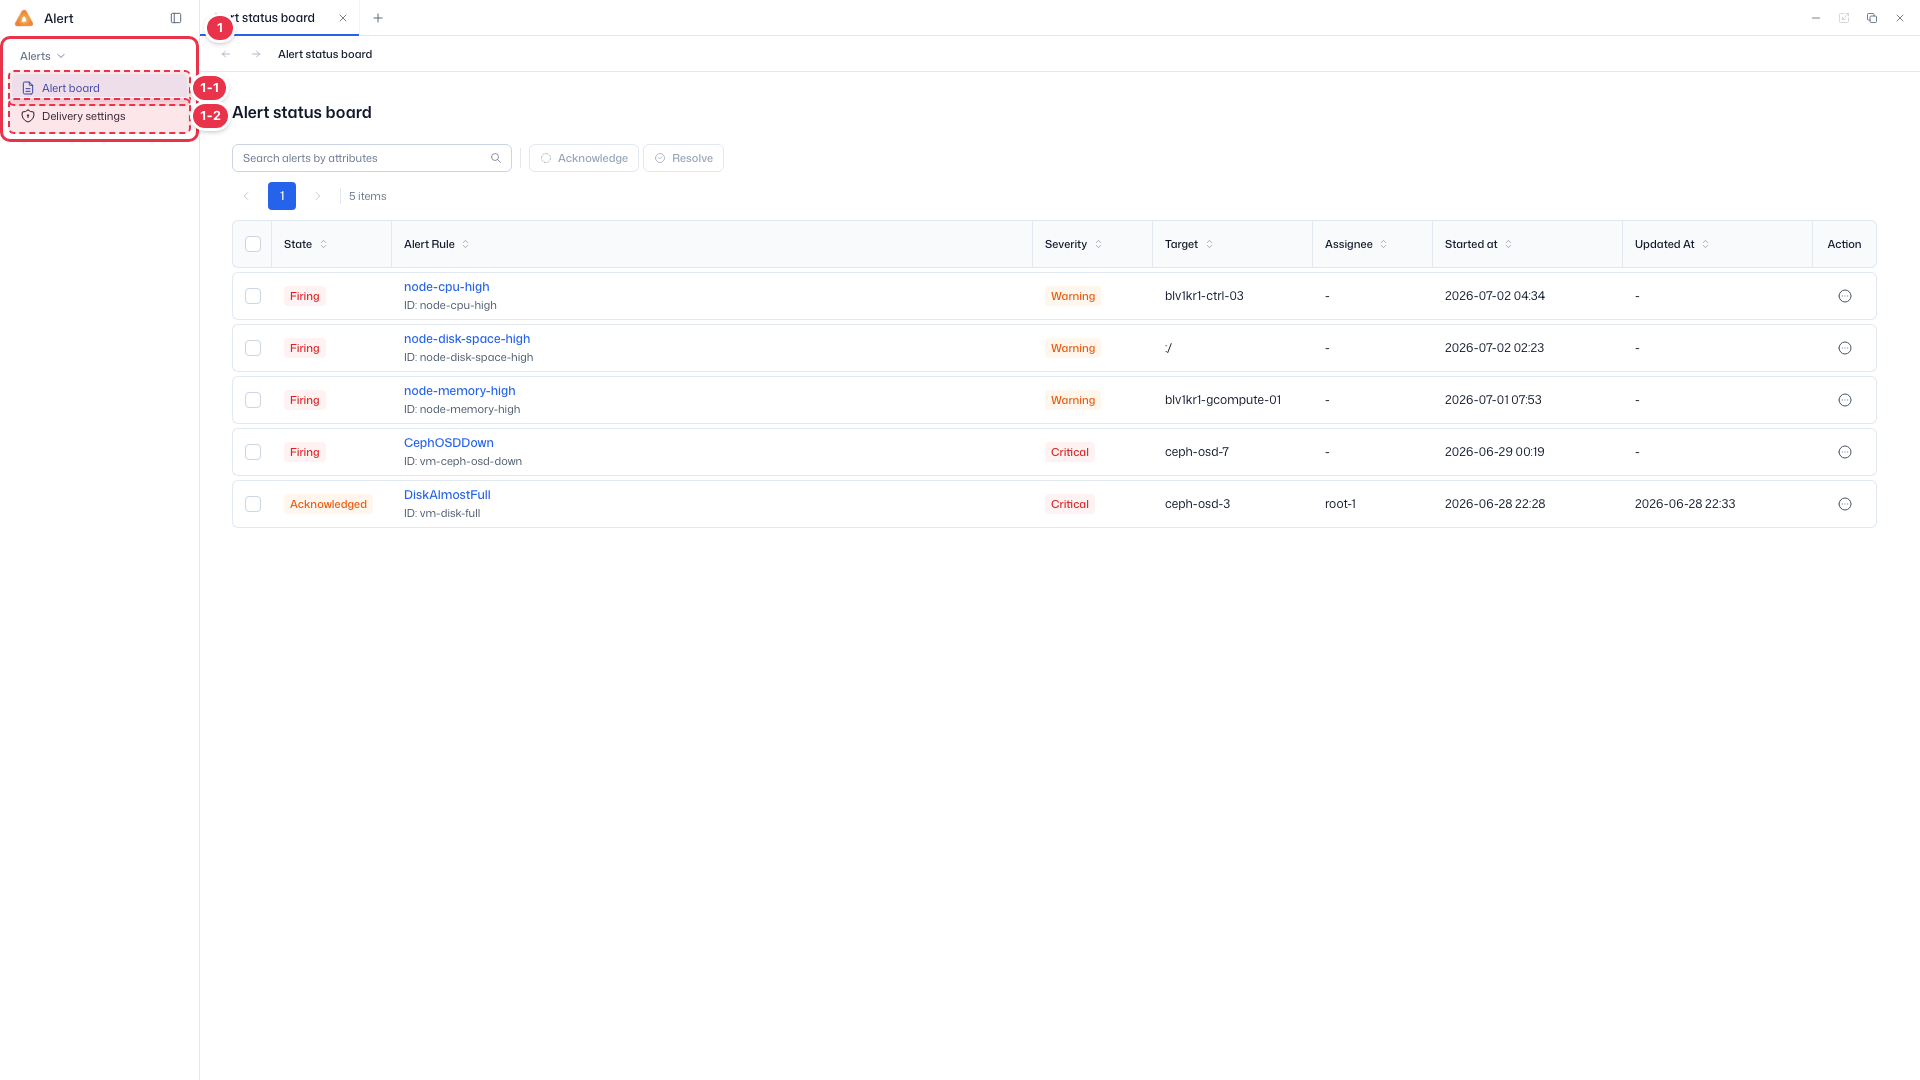The height and width of the screenshot is (1080, 1920).
Task: Collapse the sidebar panel icon
Action: pyautogui.click(x=176, y=18)
